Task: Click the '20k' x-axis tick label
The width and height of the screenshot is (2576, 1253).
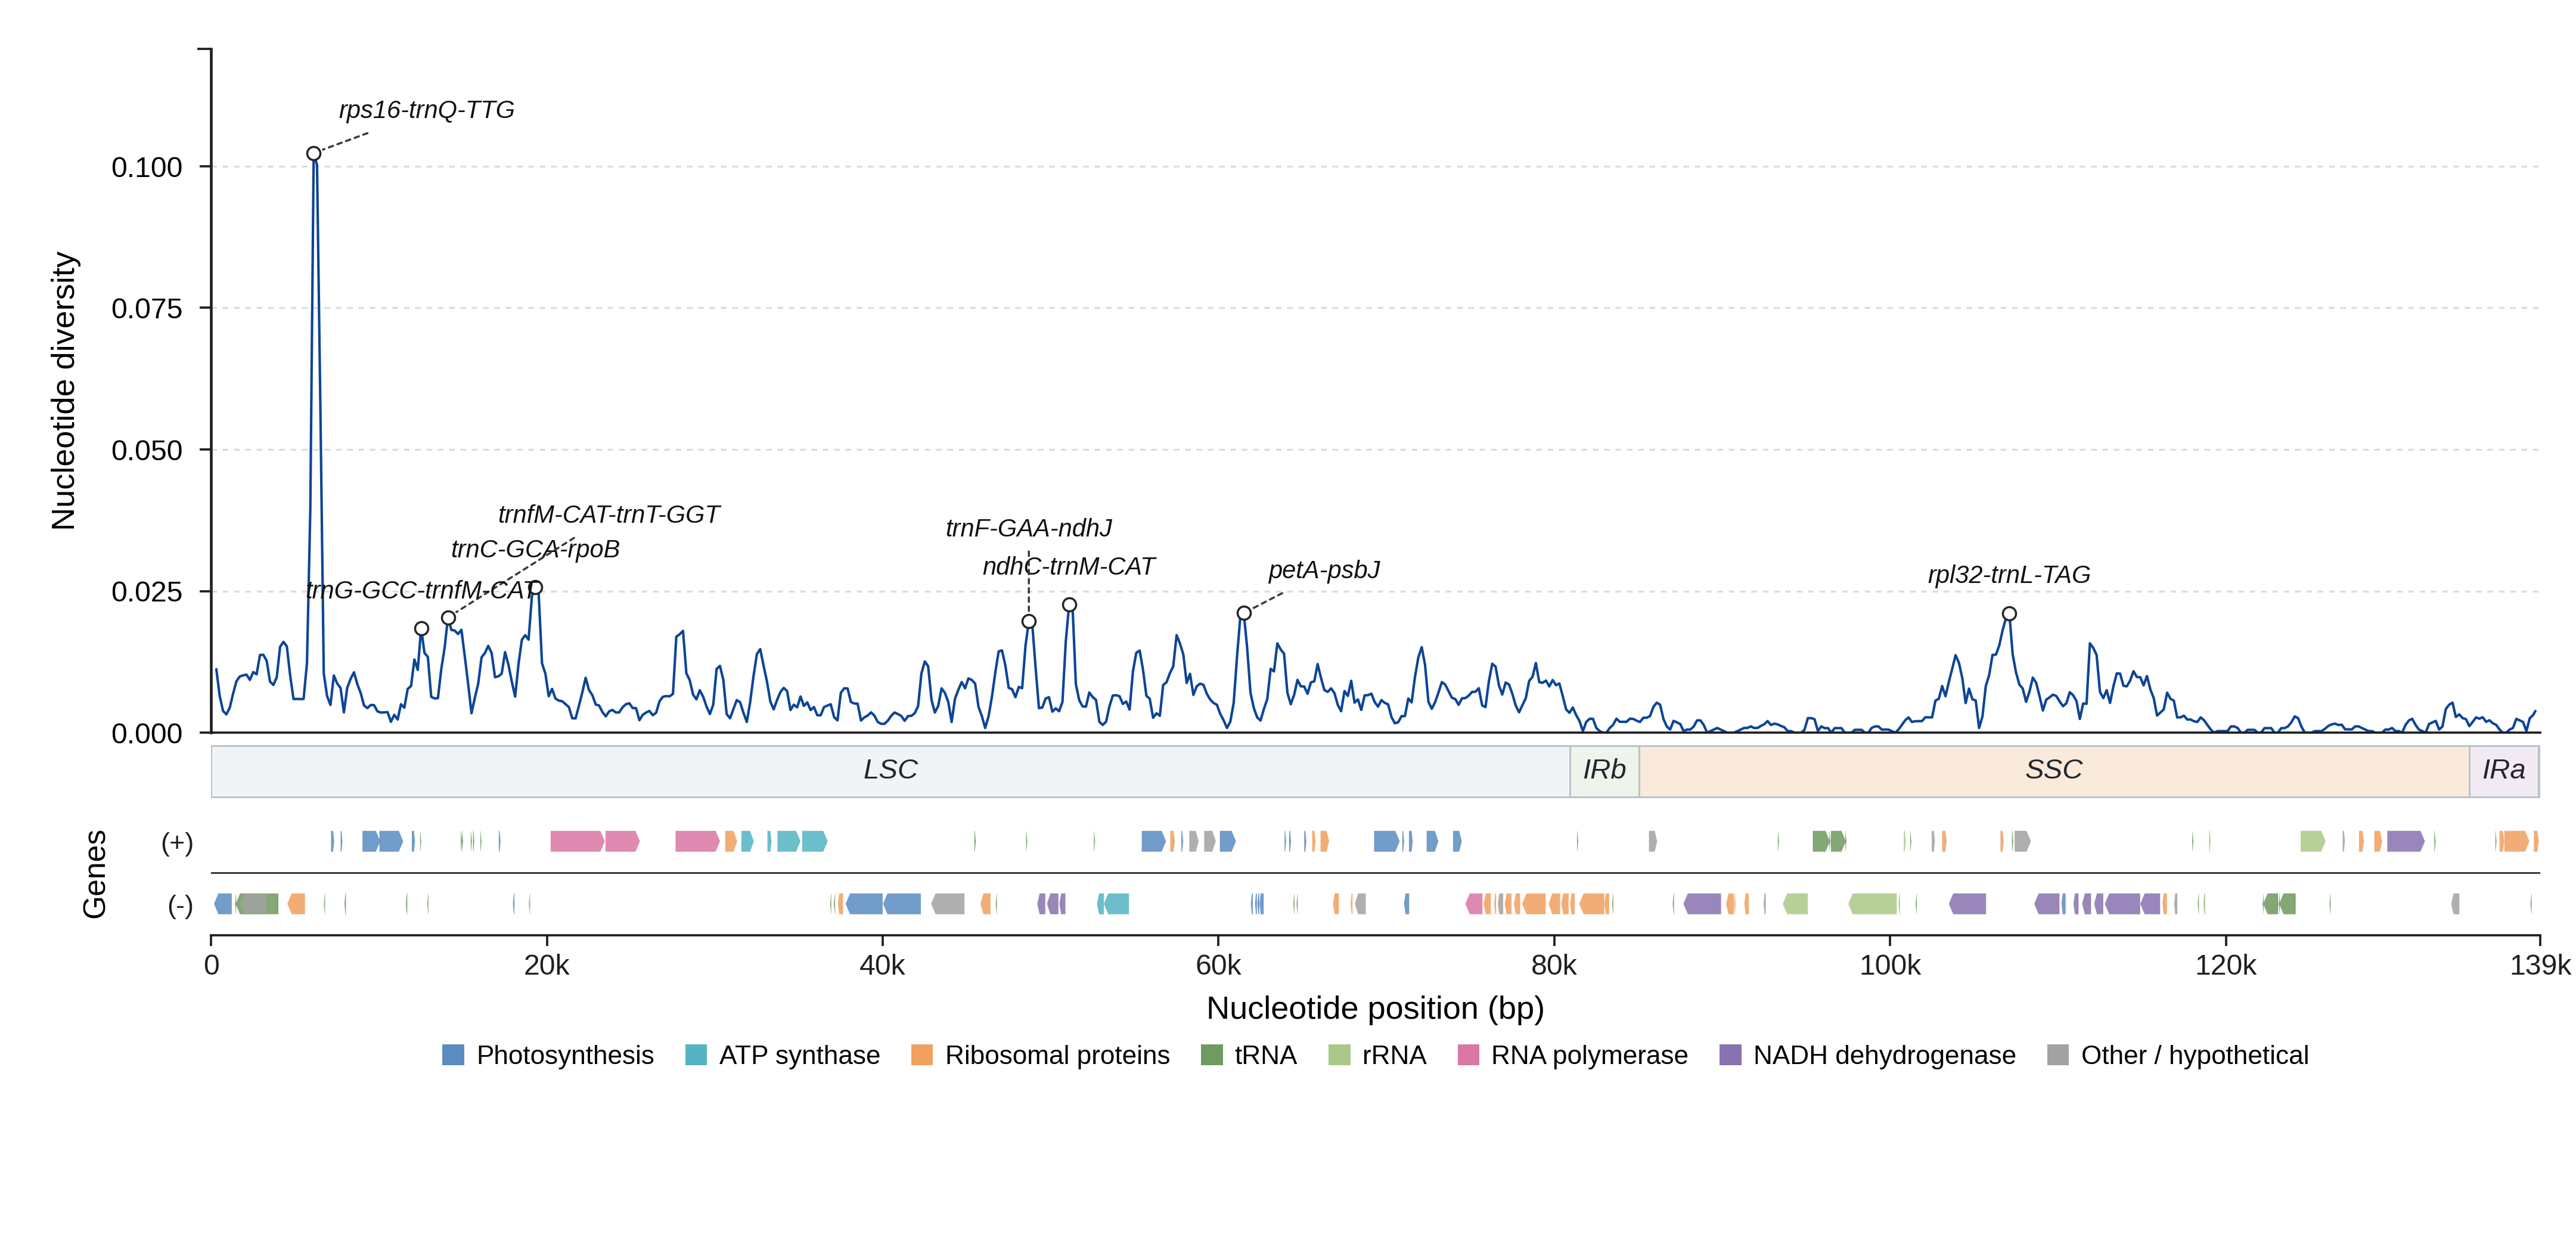Action: (547, 966)
